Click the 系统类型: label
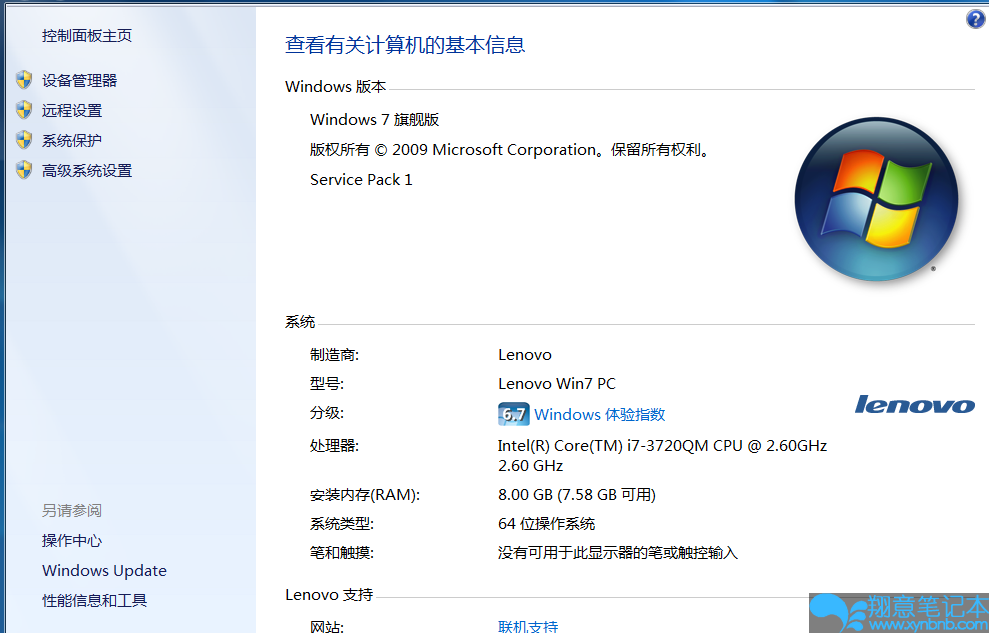This screenshot has width=989, height=633. 342,524
